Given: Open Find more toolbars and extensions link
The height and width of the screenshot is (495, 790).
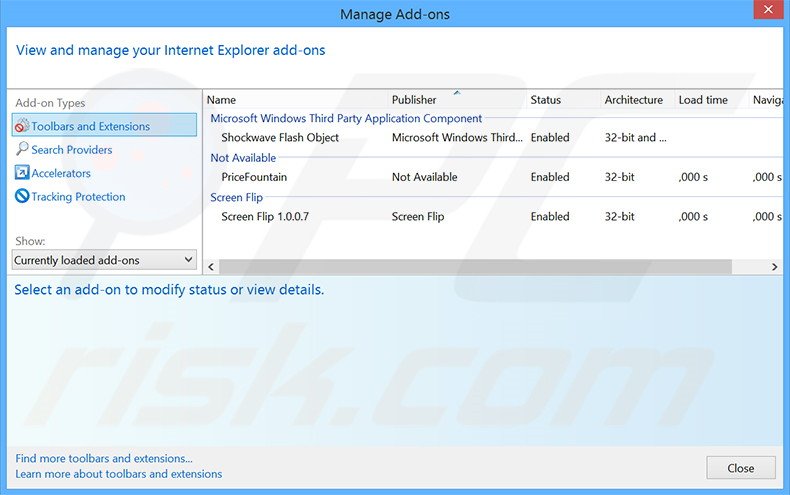Looking at the screenshot, I should [x=104, y=458].
